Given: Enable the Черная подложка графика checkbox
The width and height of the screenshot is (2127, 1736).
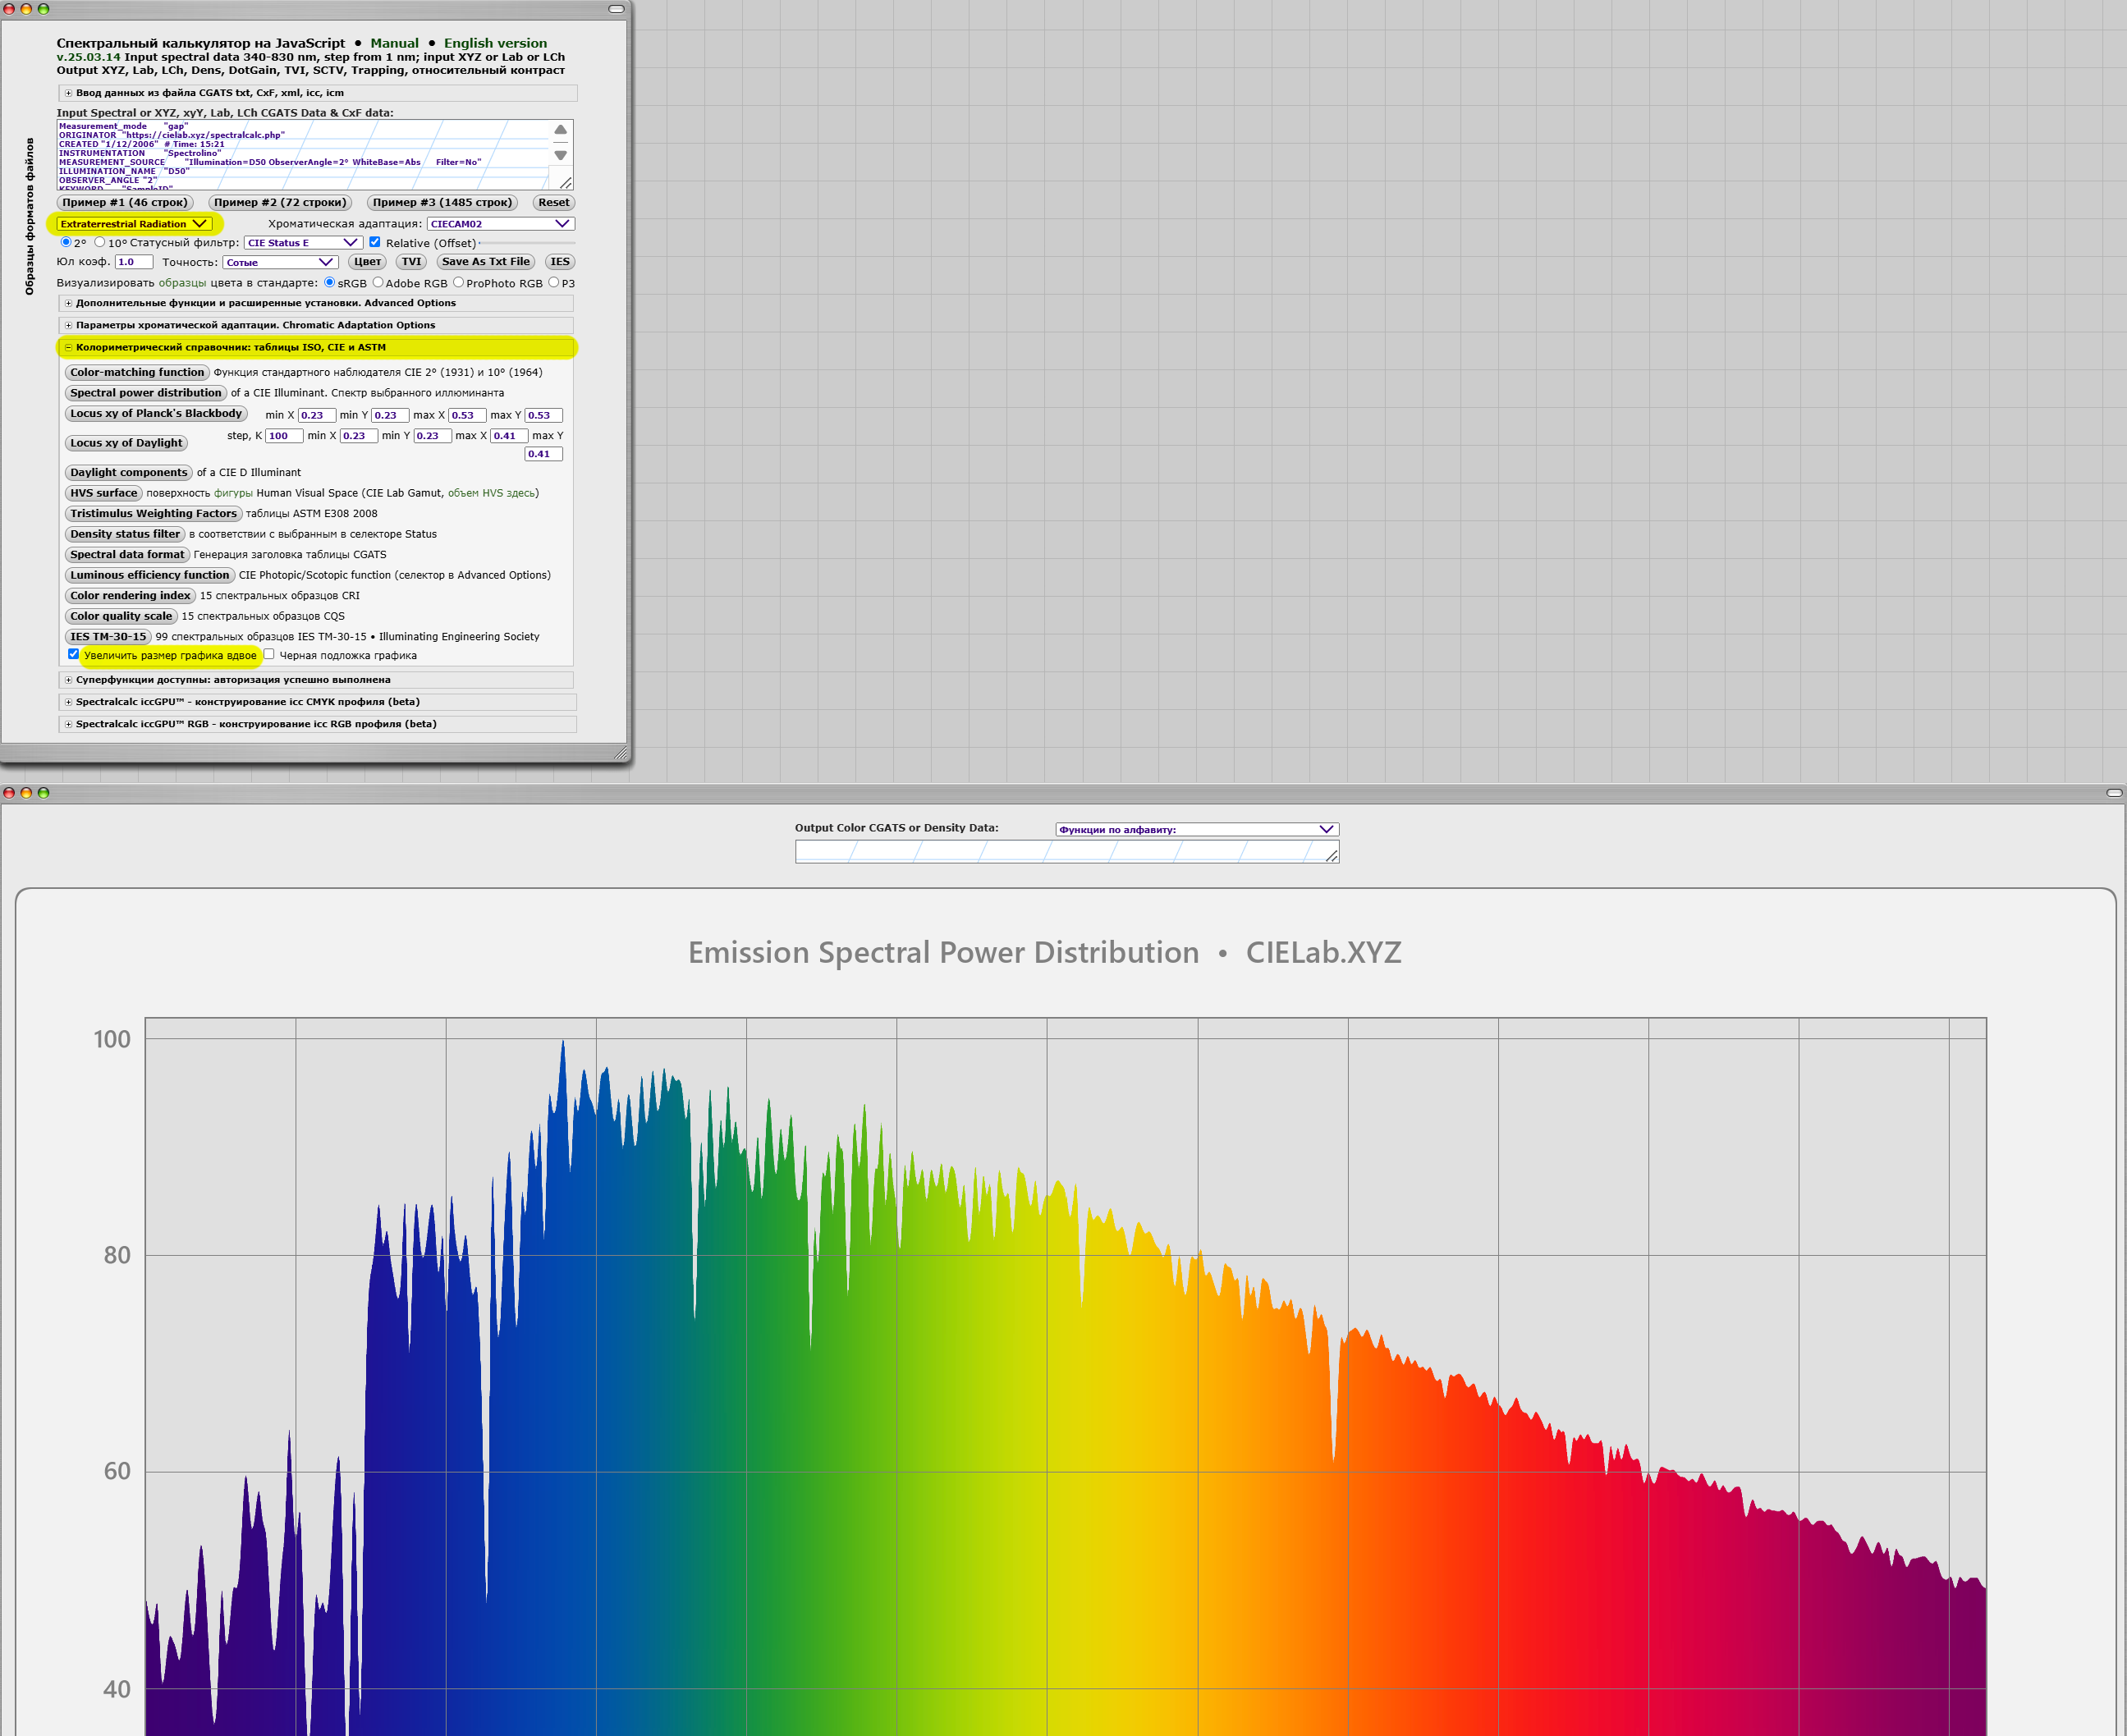Looking at the screenshot, I should click(x=269, y=655).
